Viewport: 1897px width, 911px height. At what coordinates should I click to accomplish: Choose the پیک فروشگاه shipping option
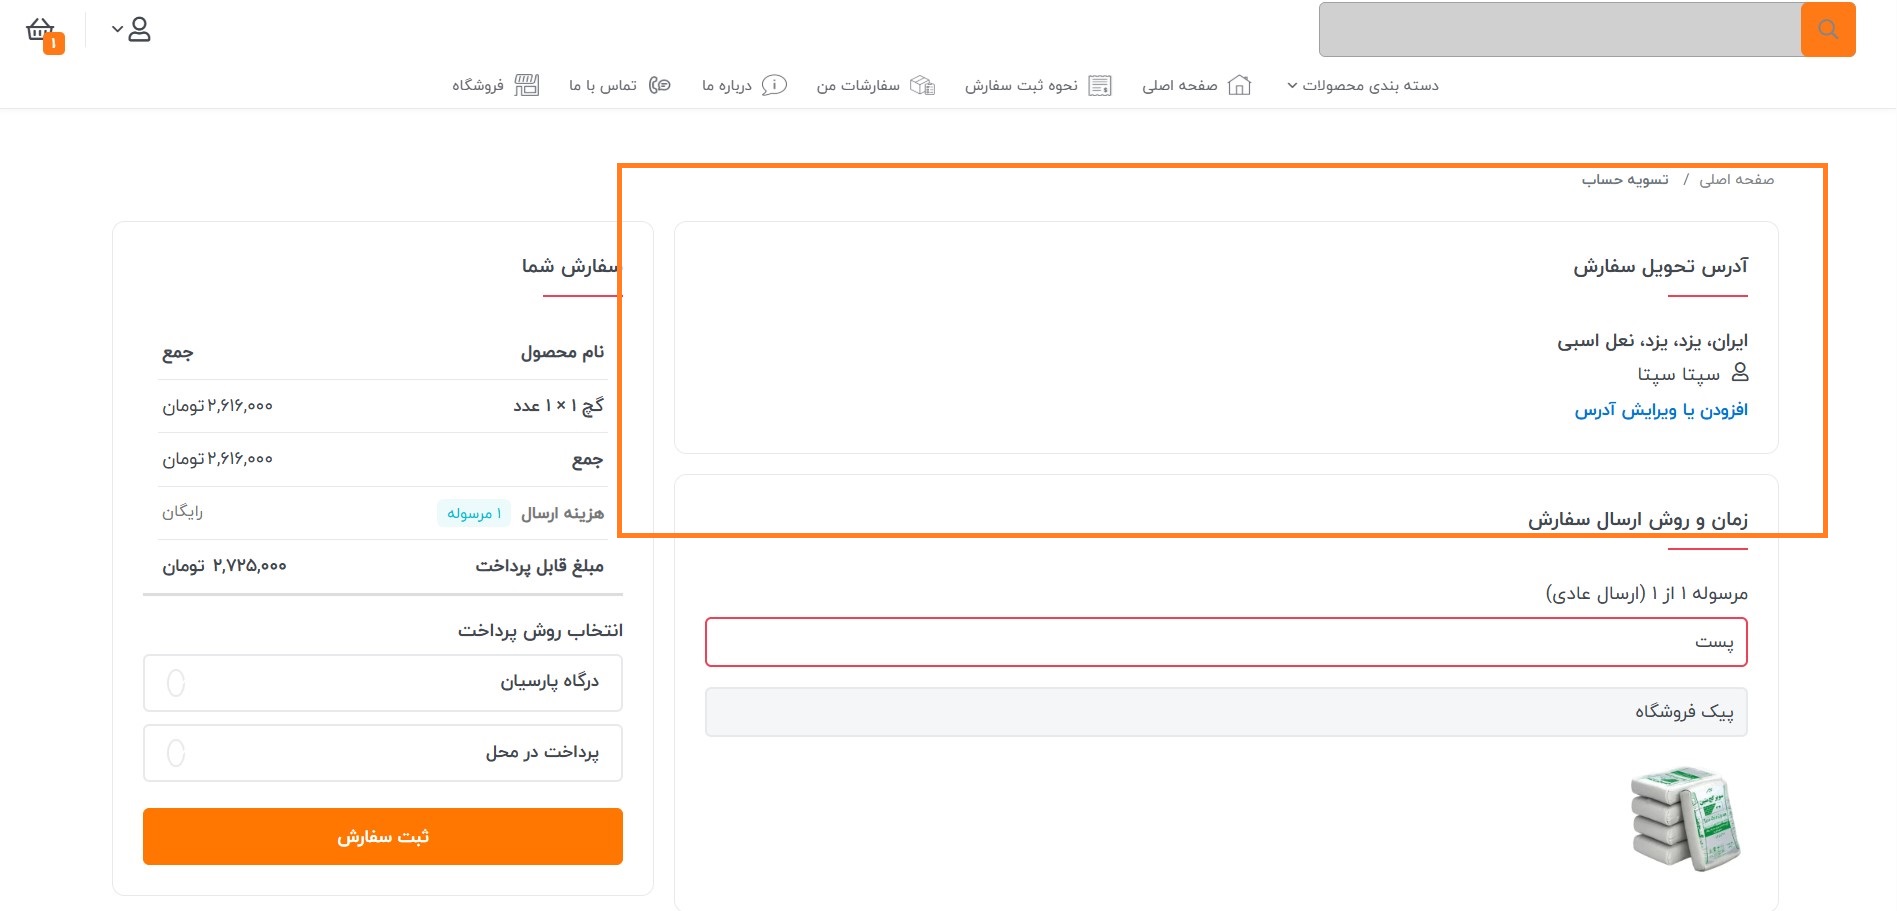(1226, 712)
